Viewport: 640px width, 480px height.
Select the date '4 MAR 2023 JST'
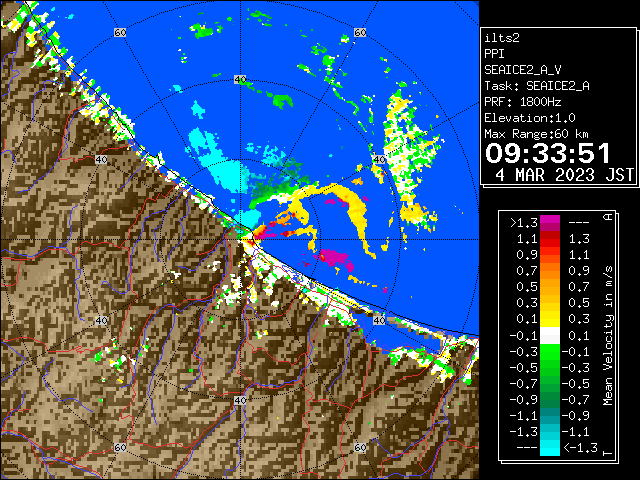point(564,175)
